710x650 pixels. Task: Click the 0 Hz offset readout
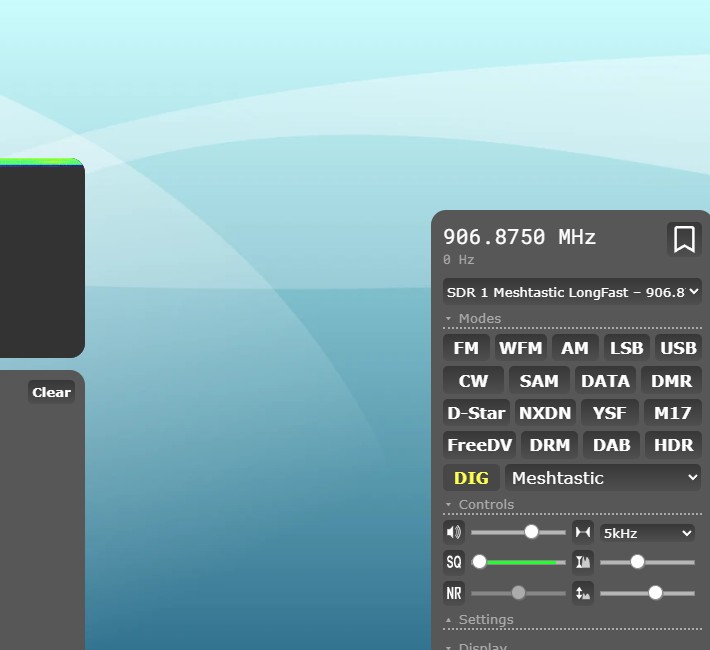click(459, 260)
